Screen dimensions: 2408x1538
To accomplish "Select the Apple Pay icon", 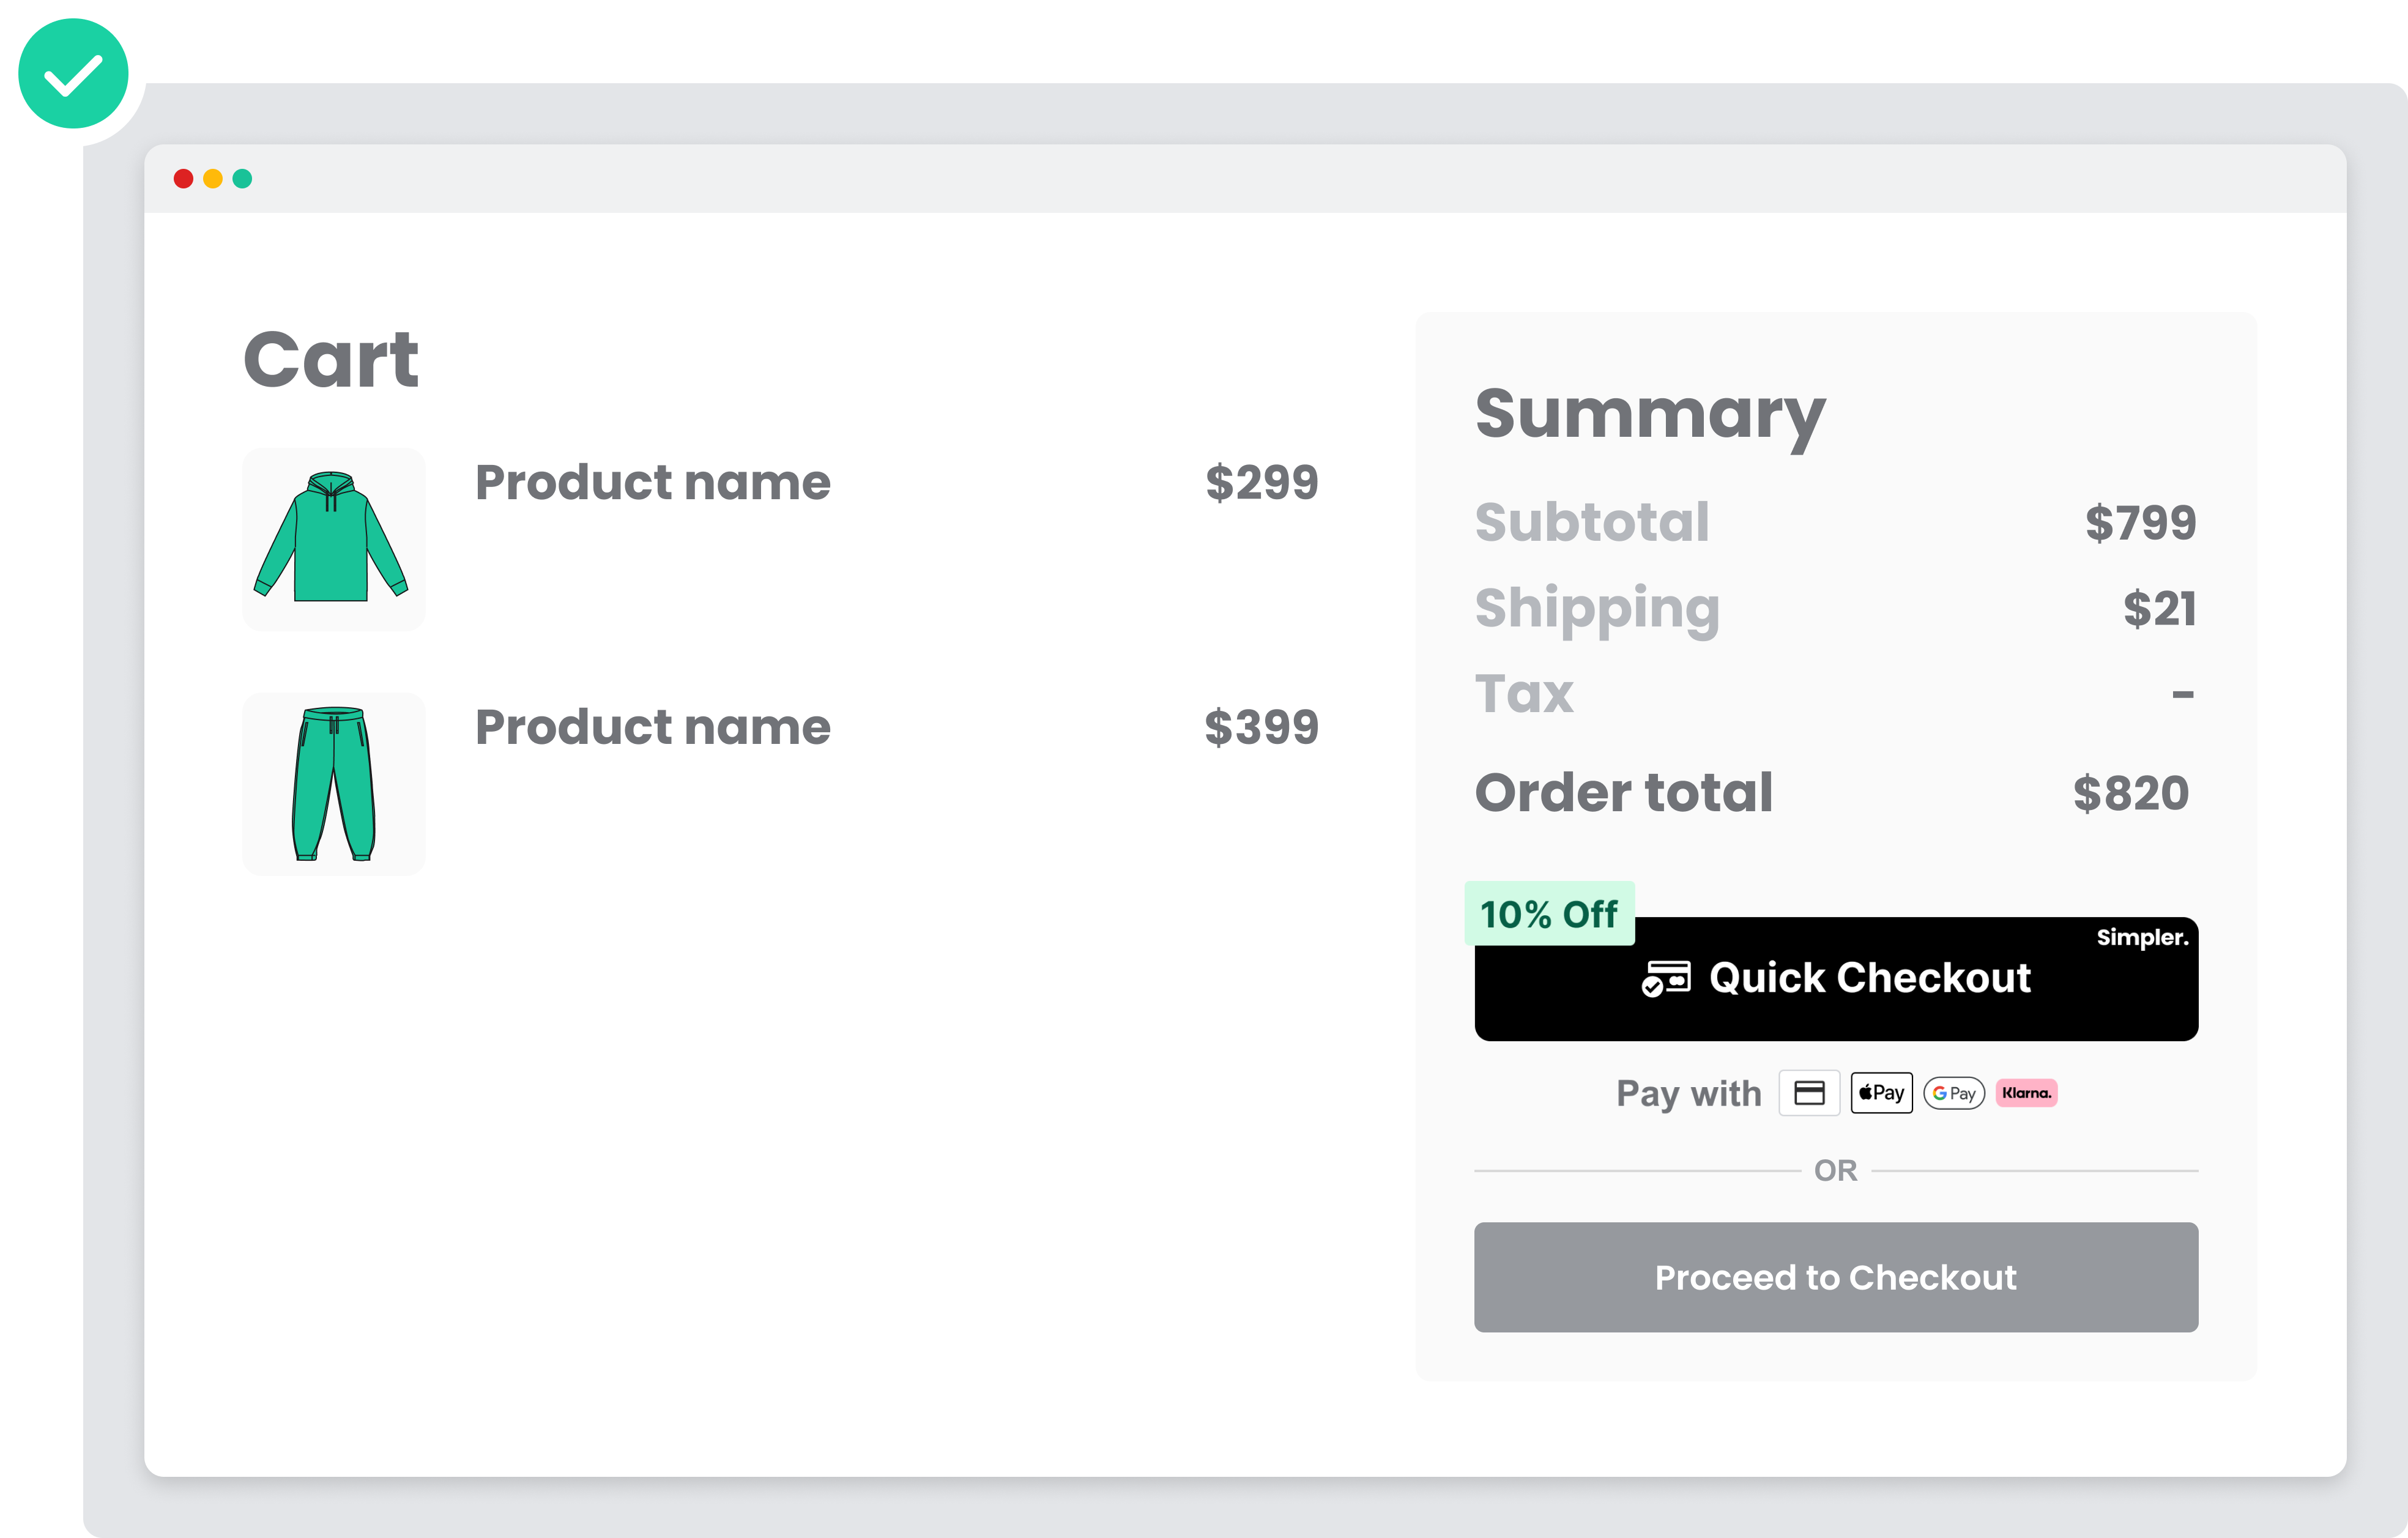I will [x=1881, y=1093].
